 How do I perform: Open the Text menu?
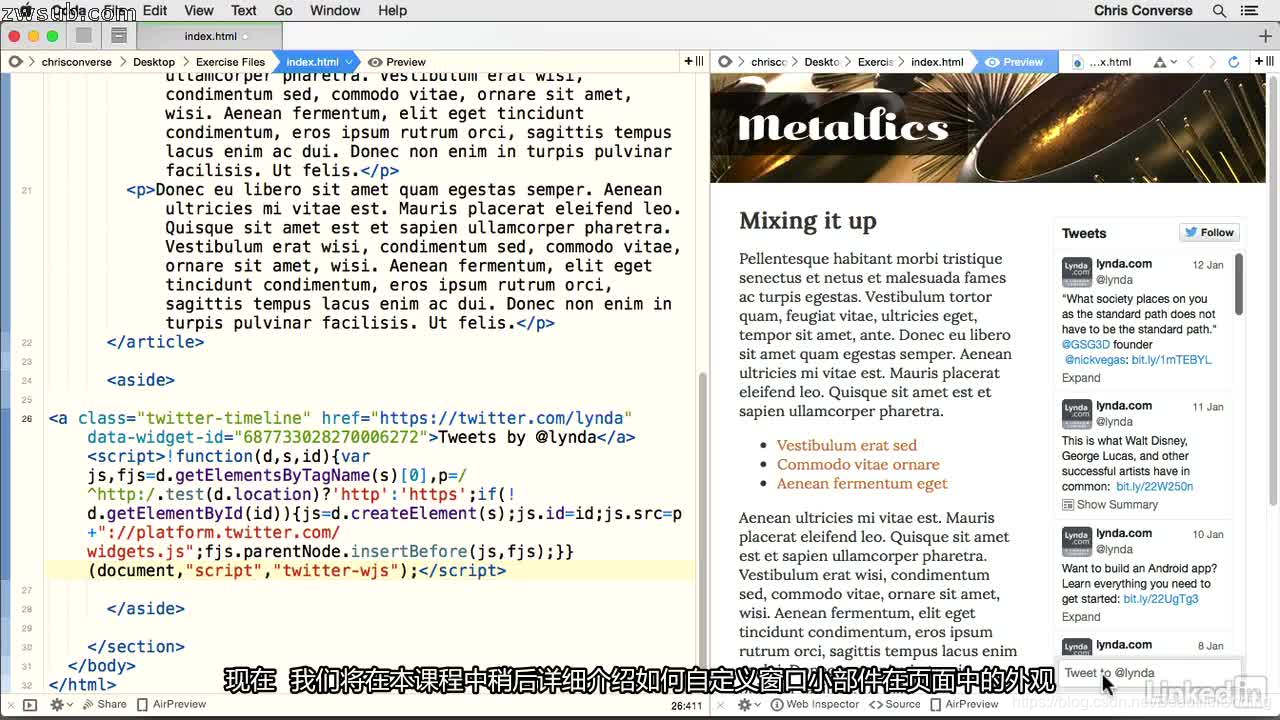[244, 10]
